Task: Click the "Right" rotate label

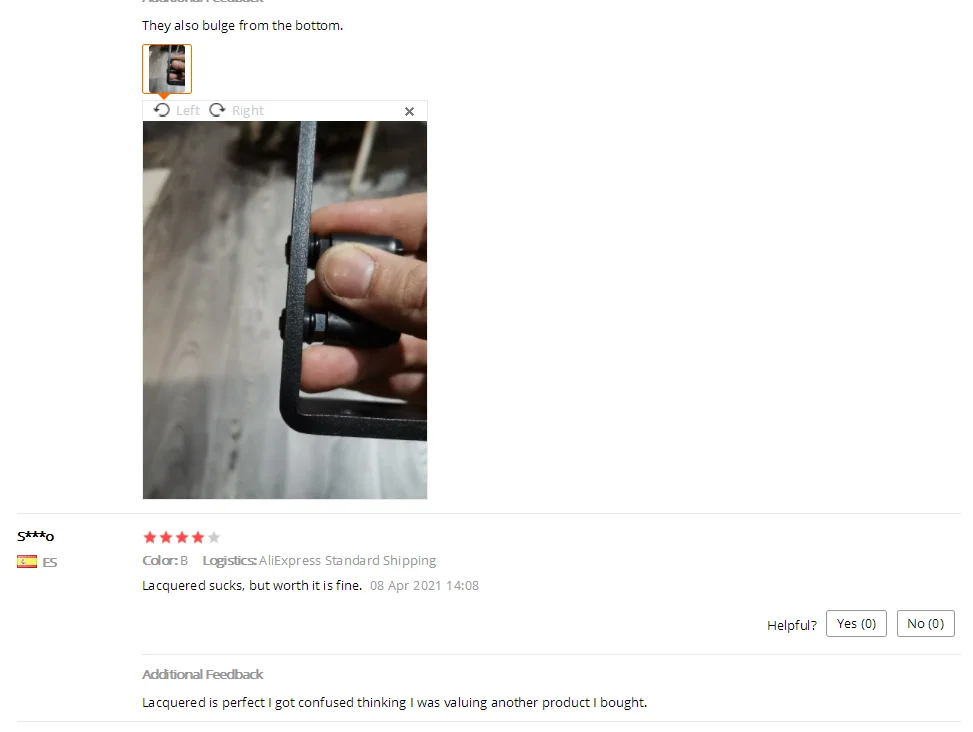Action: tap(248, 110)
